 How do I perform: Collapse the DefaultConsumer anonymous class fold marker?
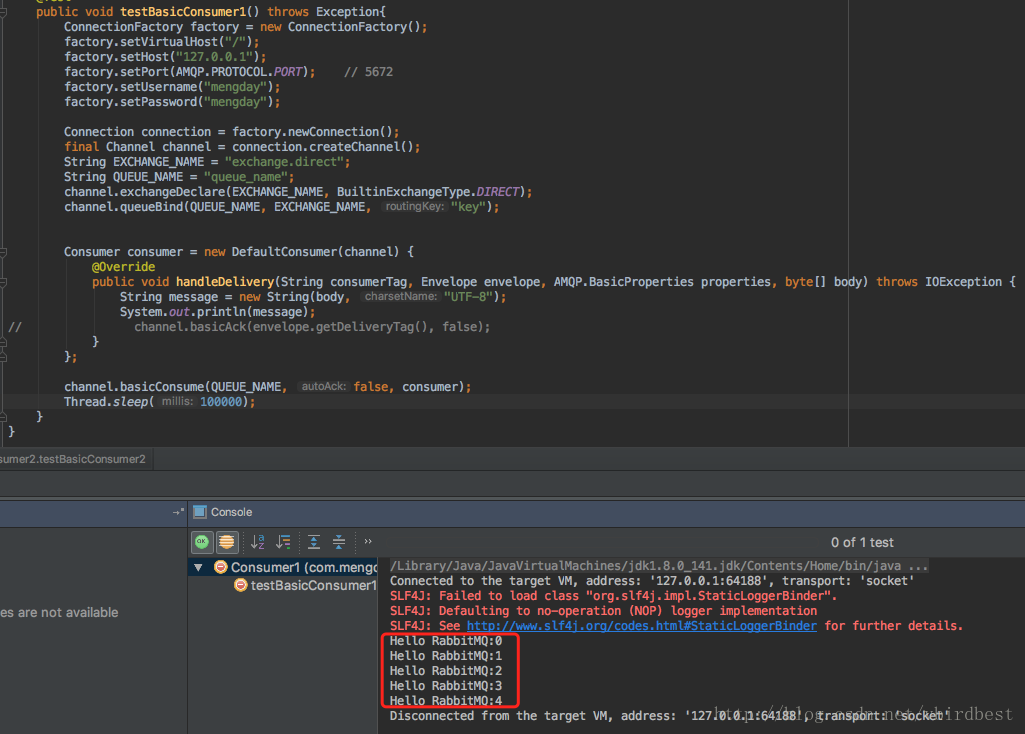point(3,252)
